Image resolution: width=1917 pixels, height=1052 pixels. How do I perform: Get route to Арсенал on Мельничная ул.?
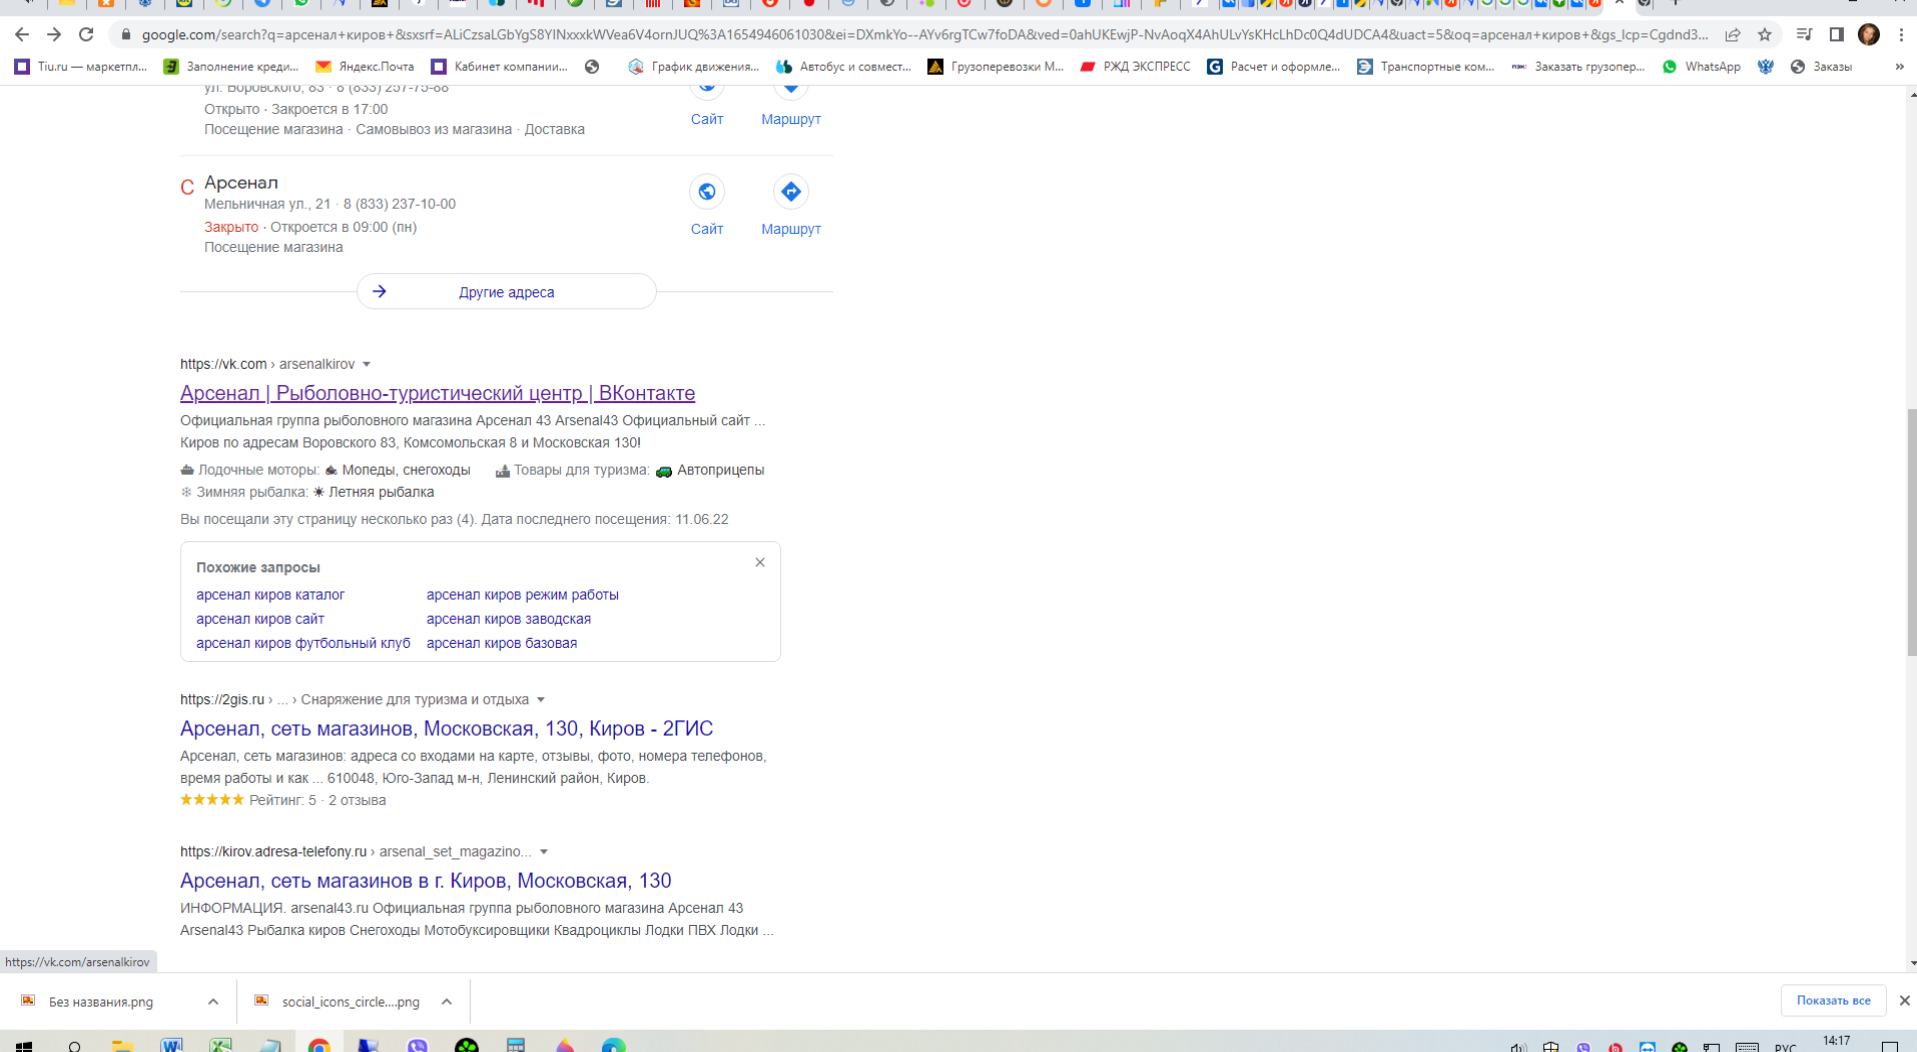click(x=791, y=191)
